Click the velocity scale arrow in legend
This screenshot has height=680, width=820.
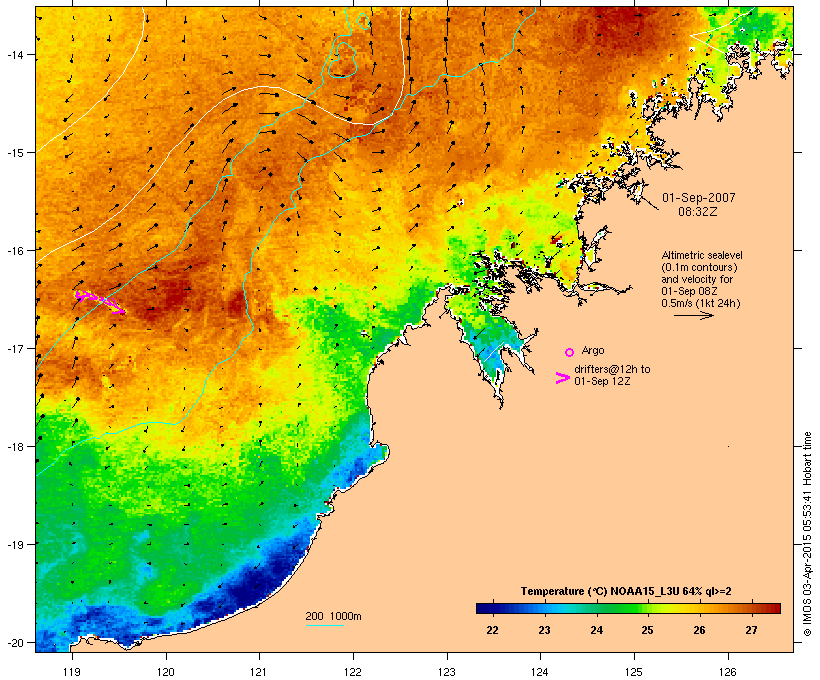click(693, 315)
